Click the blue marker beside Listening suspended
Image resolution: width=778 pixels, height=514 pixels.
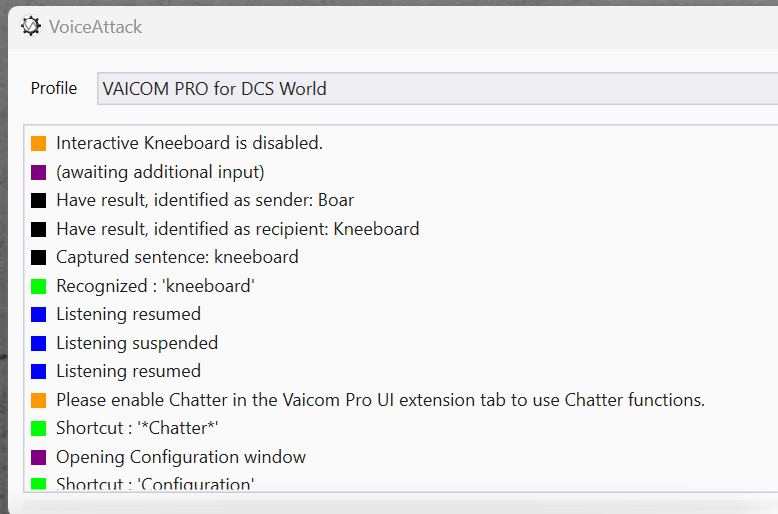point(39,343)
